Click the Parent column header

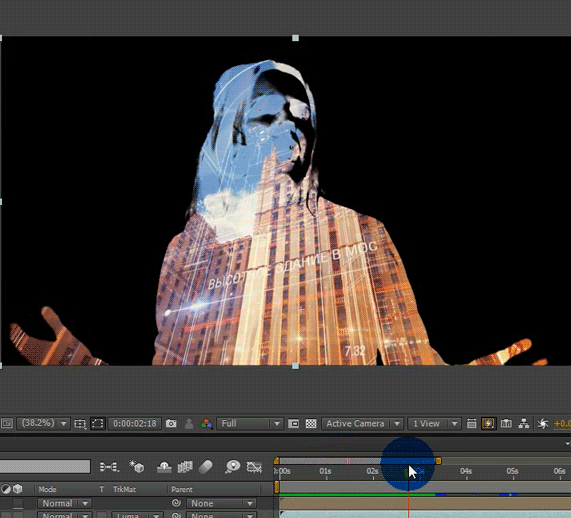pos(182,489)
